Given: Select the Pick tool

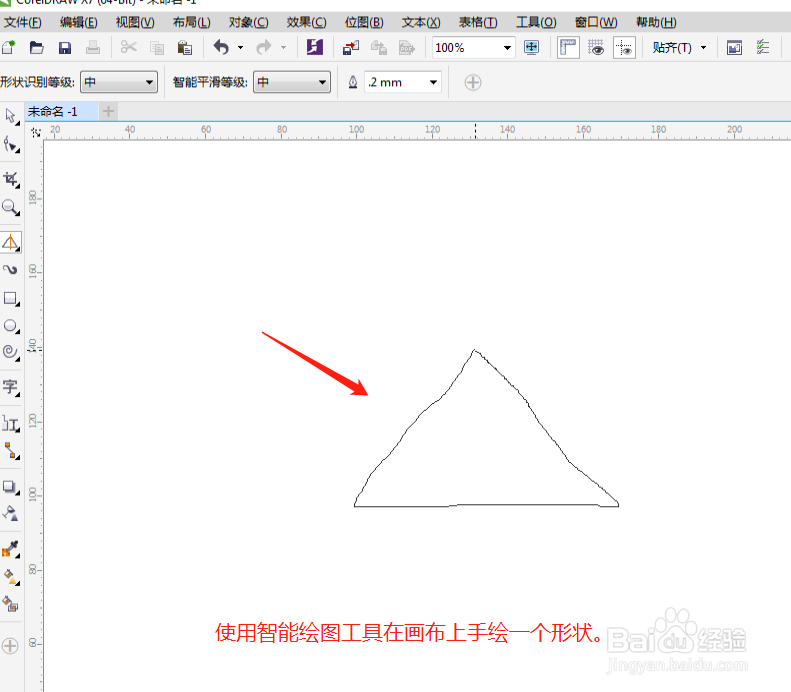Looking at the screenshot, I should [x=11, y=116].
